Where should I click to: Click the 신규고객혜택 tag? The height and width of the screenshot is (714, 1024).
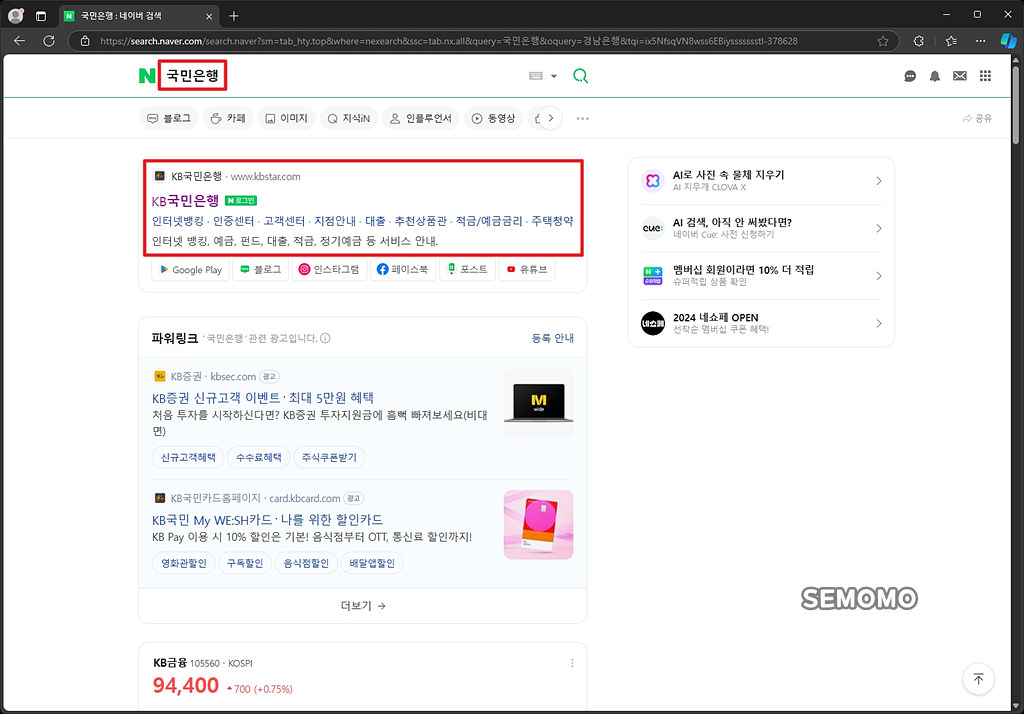pyautogui.click(x=188, y=457)
